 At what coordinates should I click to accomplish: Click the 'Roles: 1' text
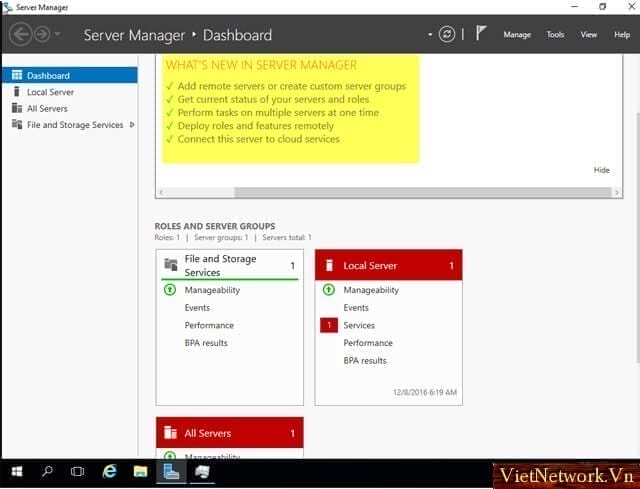167,237
